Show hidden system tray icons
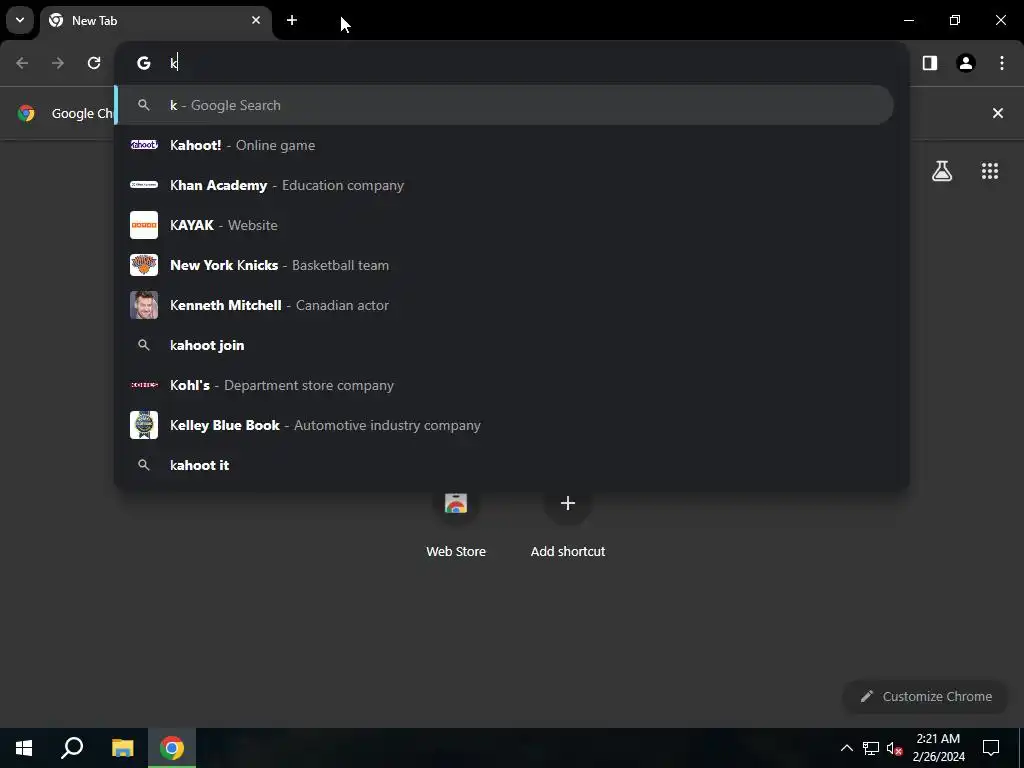 [x=846, y=748]
